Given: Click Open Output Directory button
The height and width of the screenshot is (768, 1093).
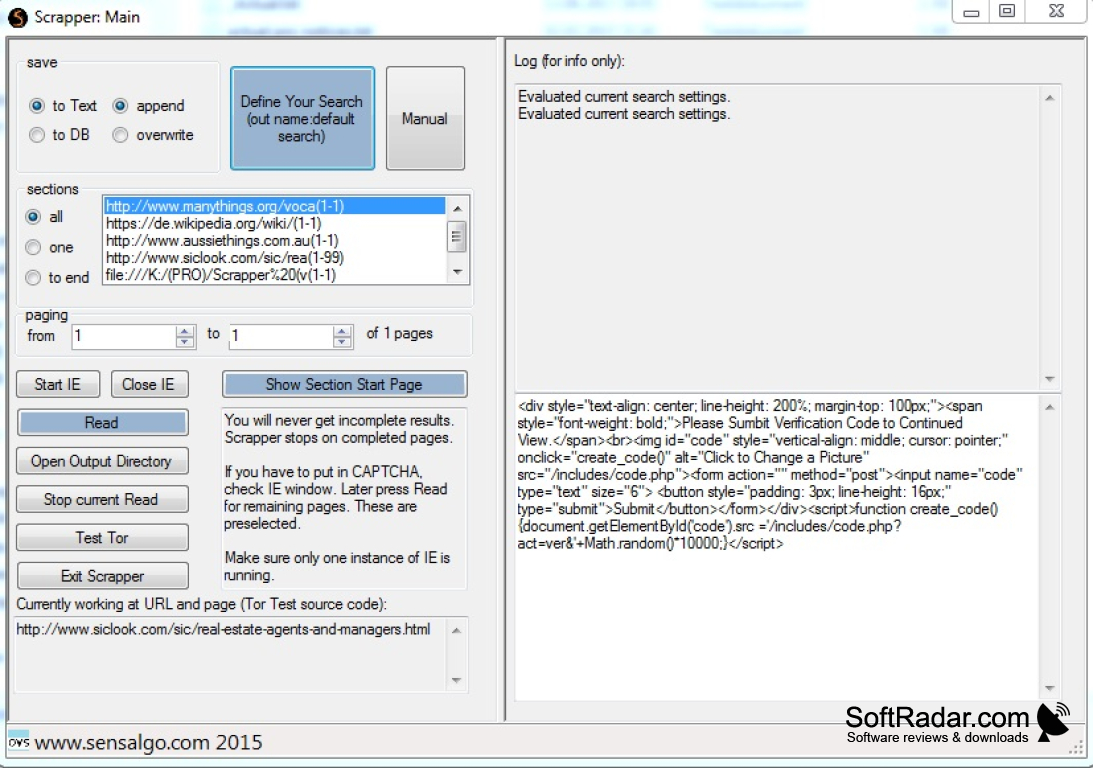Looking at the screenshot, I should point(102,461).
